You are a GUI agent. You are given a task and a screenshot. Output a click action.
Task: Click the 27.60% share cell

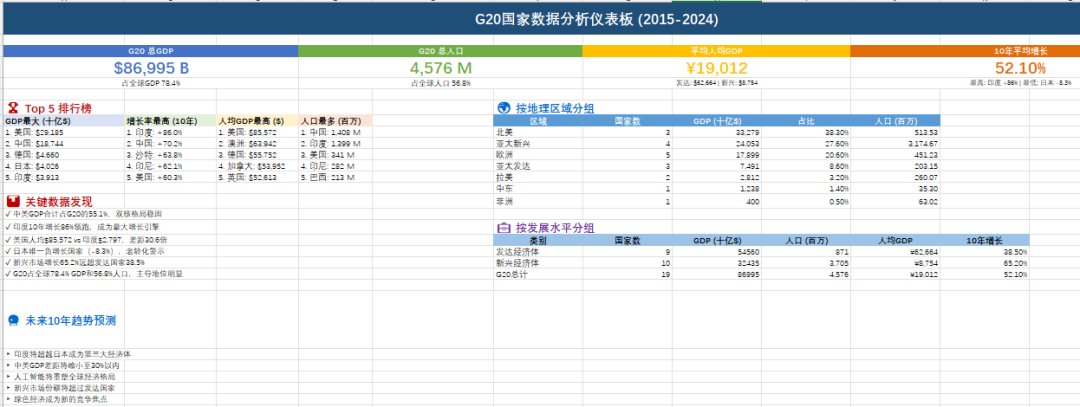[x=806, y=143]
